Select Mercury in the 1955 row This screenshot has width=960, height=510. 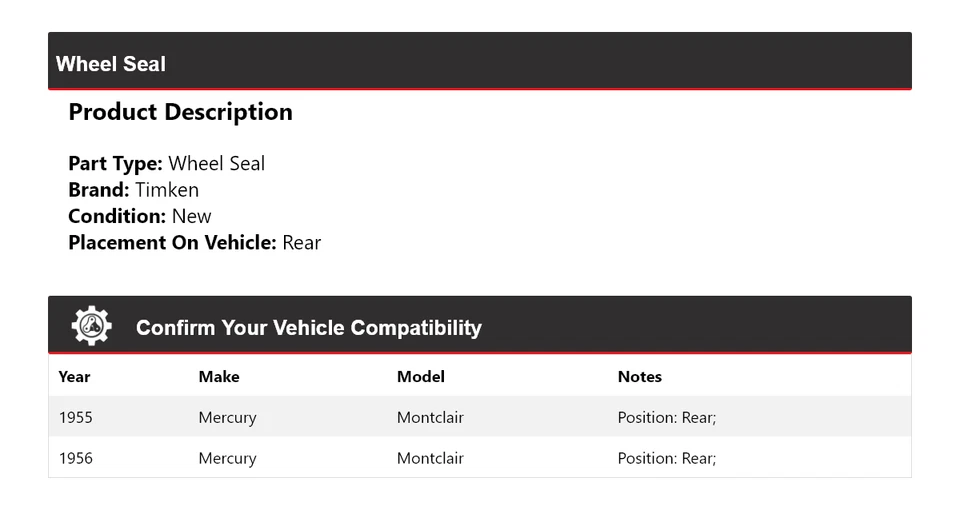click(227, 417)
